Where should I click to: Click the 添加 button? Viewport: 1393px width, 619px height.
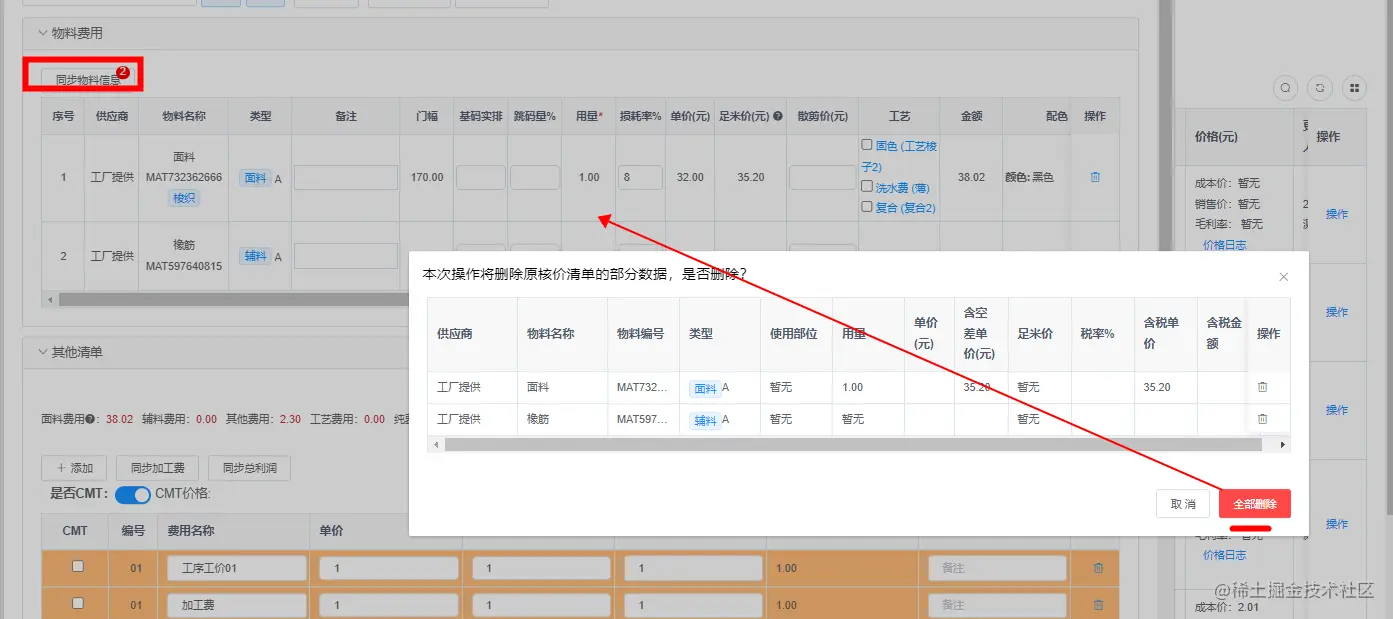[74, 468]
